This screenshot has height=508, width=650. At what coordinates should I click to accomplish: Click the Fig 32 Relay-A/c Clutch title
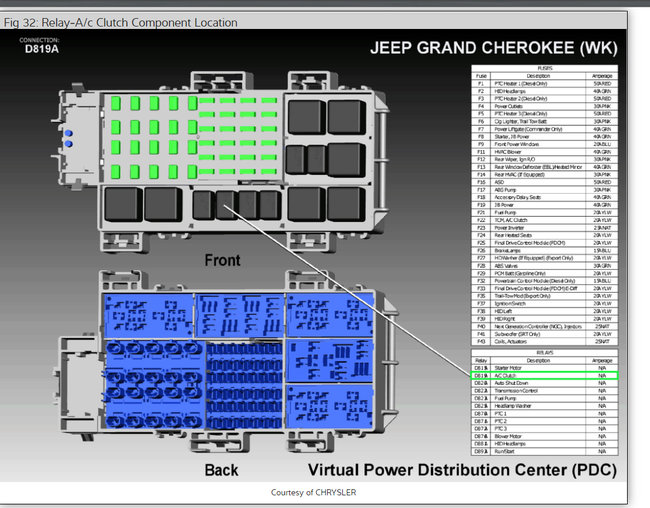(x=120, y=22)
